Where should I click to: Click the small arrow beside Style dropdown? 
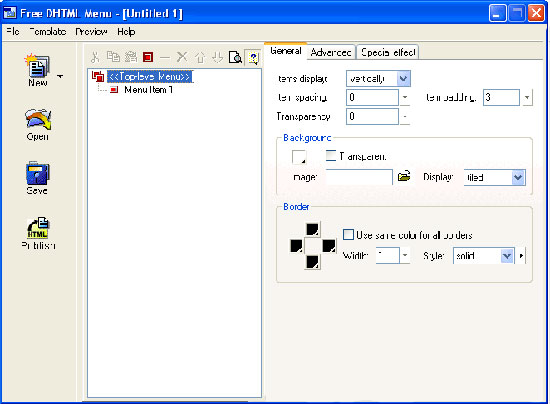coord(521,256)
